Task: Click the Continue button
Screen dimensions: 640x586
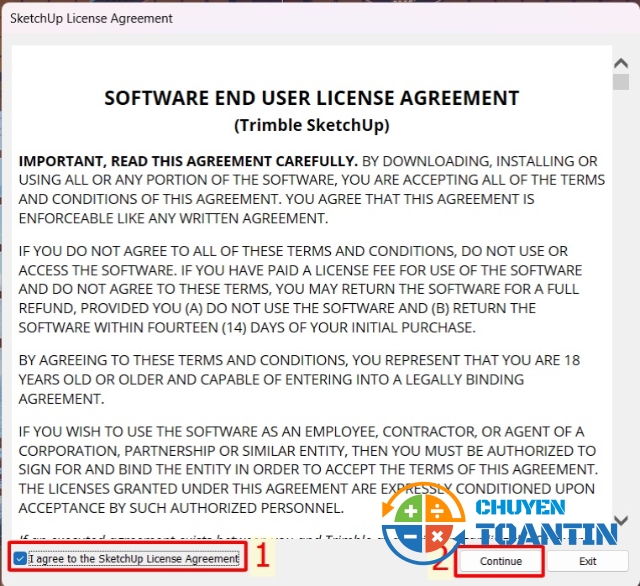Action: coord(501,562)
